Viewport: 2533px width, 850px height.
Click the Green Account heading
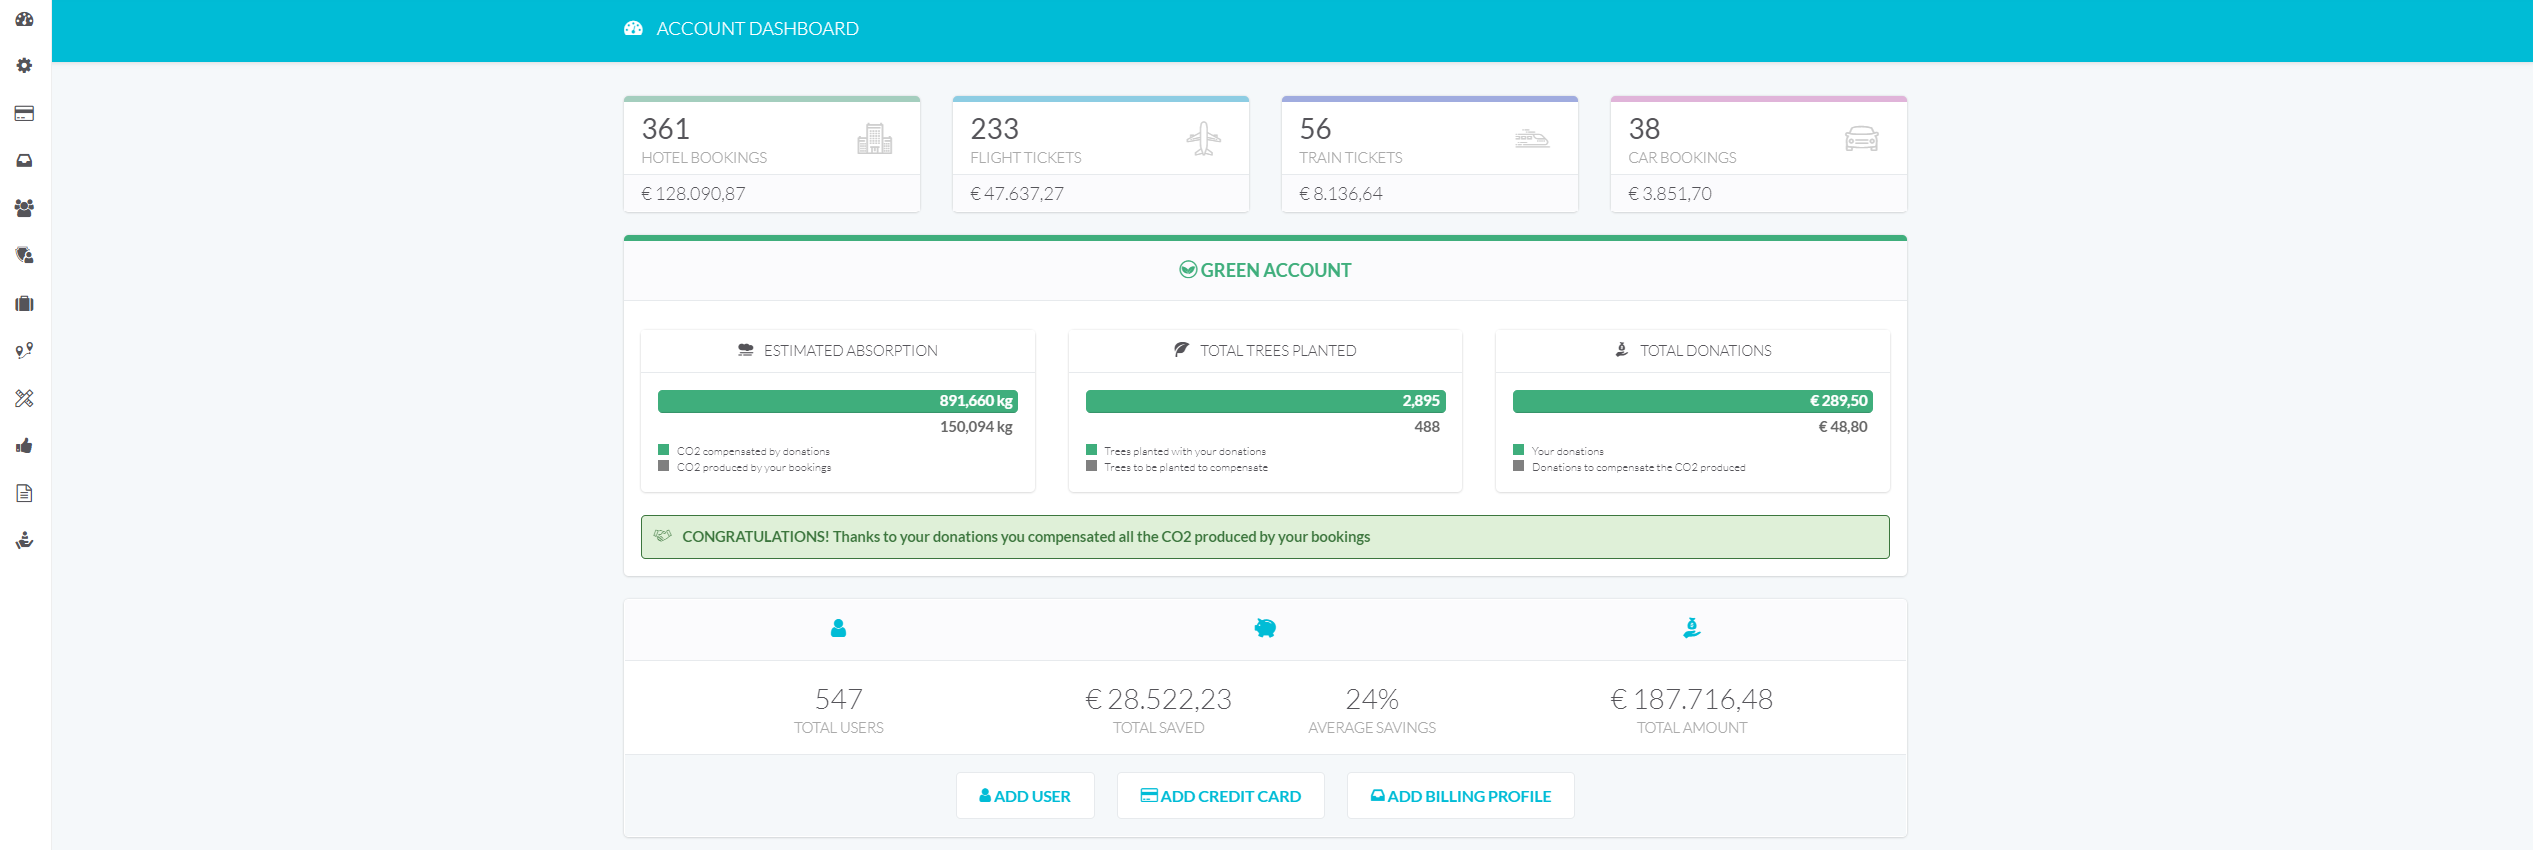point(1276,270)
